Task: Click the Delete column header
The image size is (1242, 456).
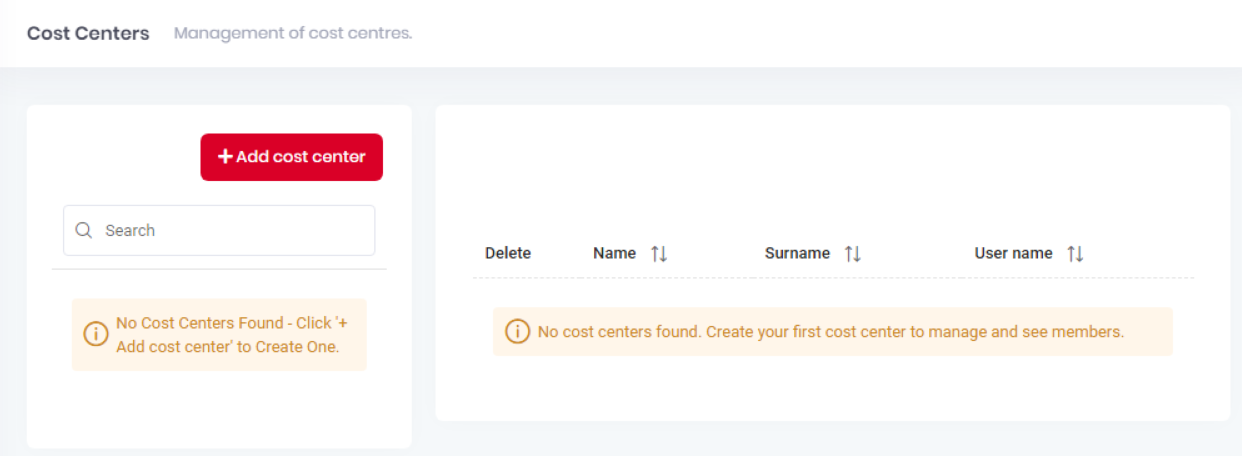Action: (x=508, y=253)
